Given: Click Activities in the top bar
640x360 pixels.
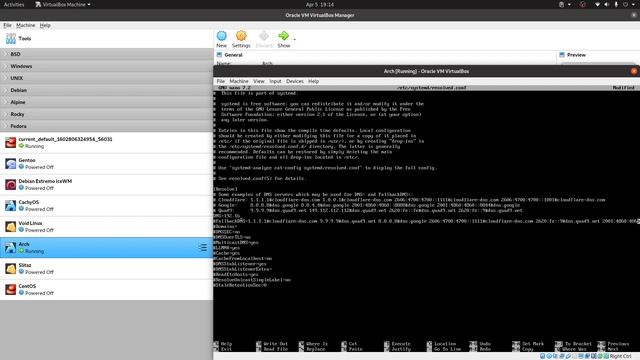Looking at the screenshot, I should pos(14,4).
